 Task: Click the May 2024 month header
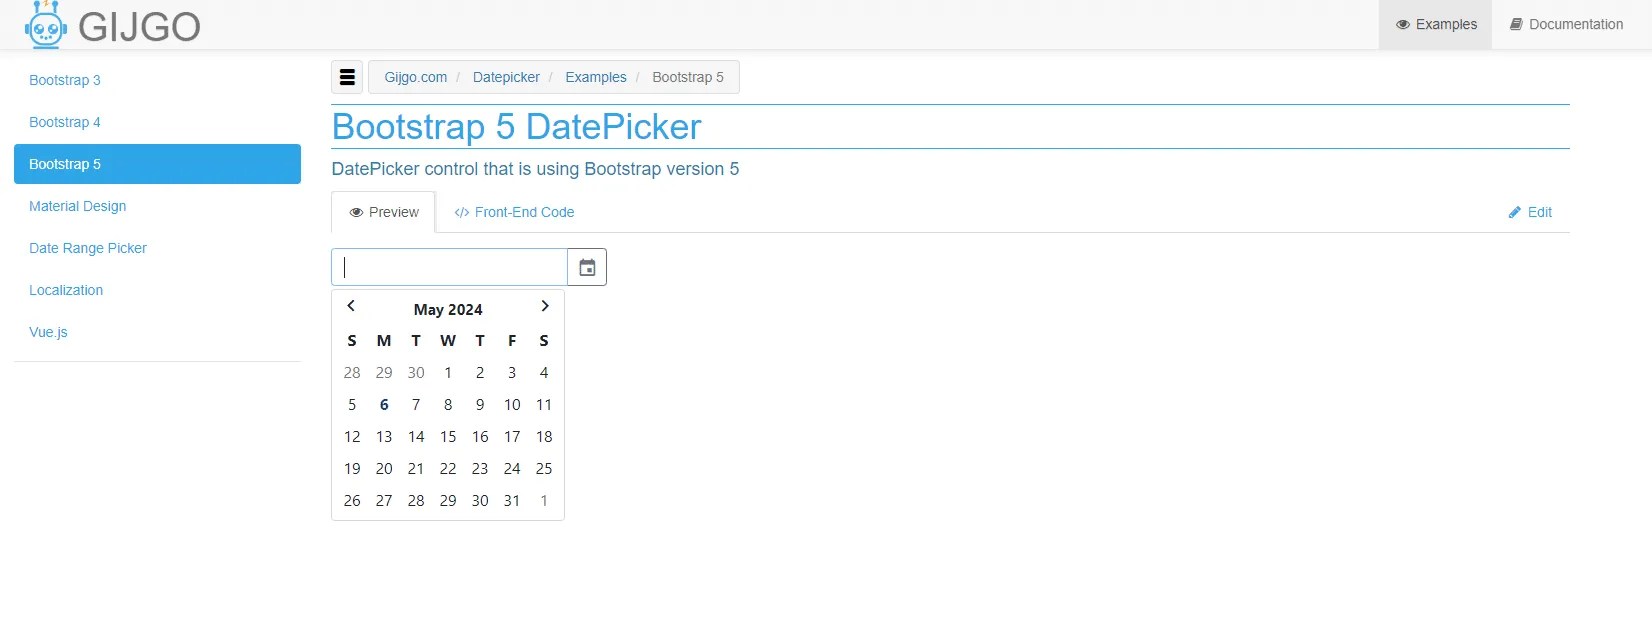(x=448, y=310)
